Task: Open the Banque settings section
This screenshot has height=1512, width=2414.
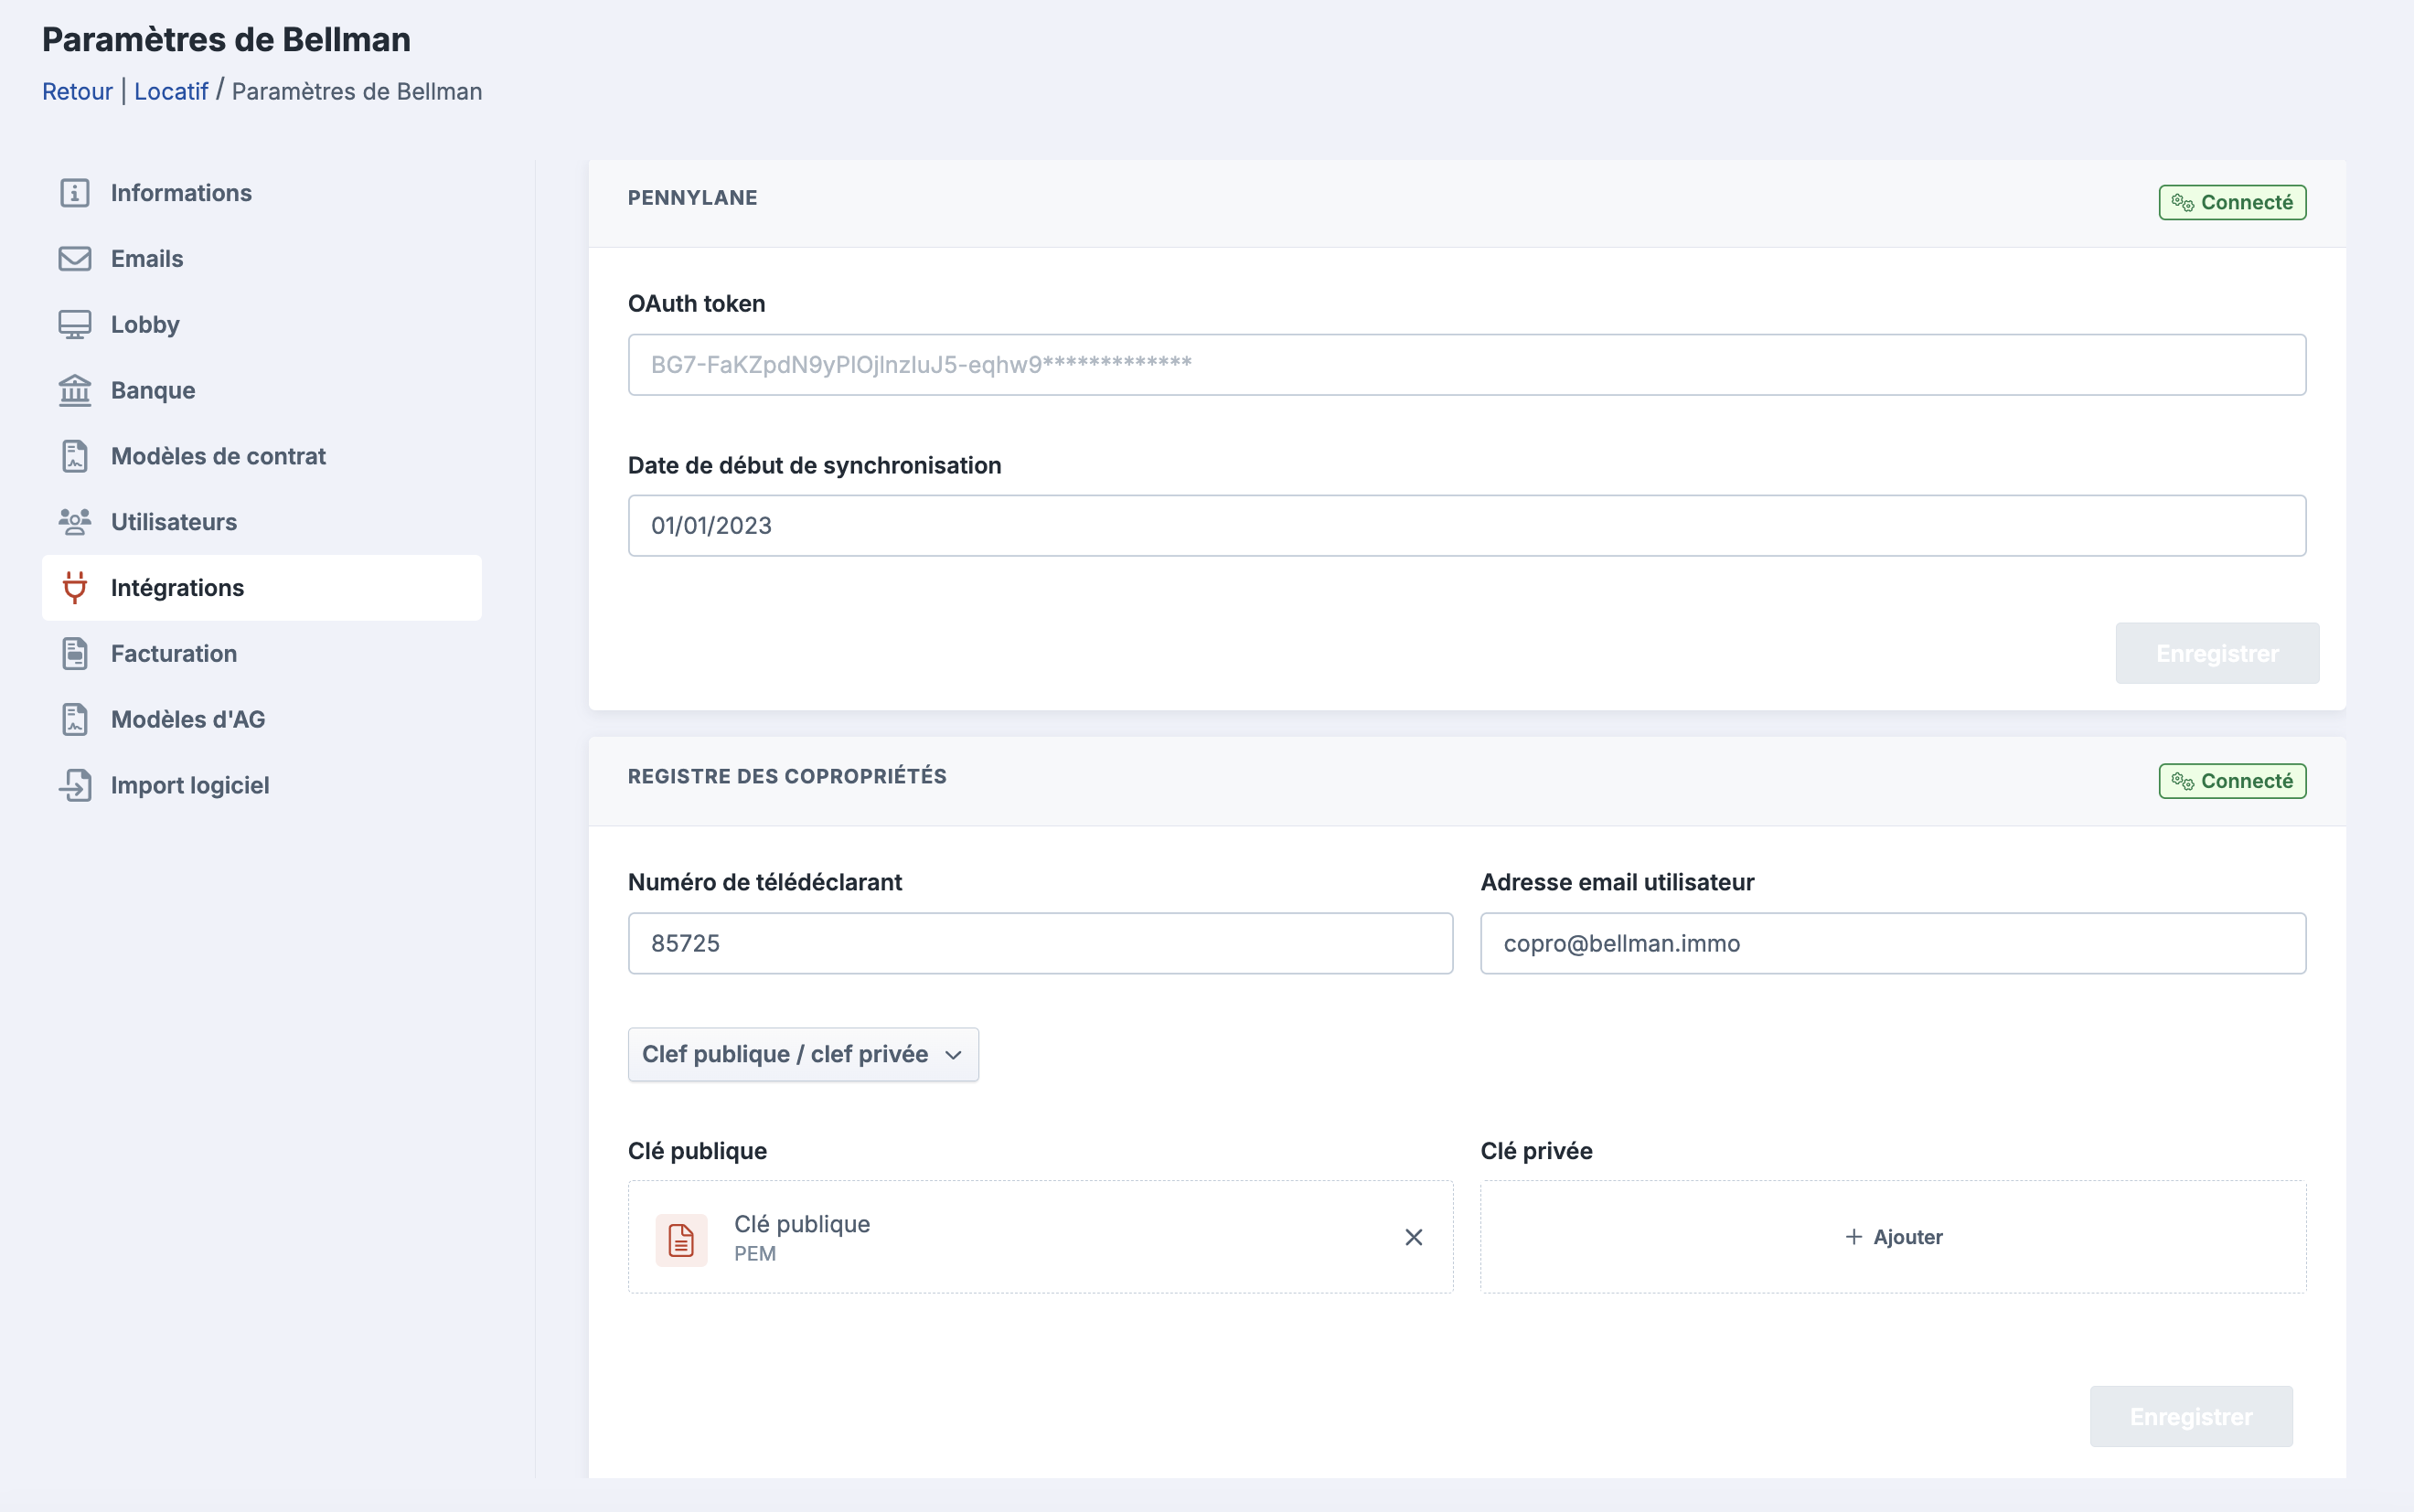Action: [262, 391]
